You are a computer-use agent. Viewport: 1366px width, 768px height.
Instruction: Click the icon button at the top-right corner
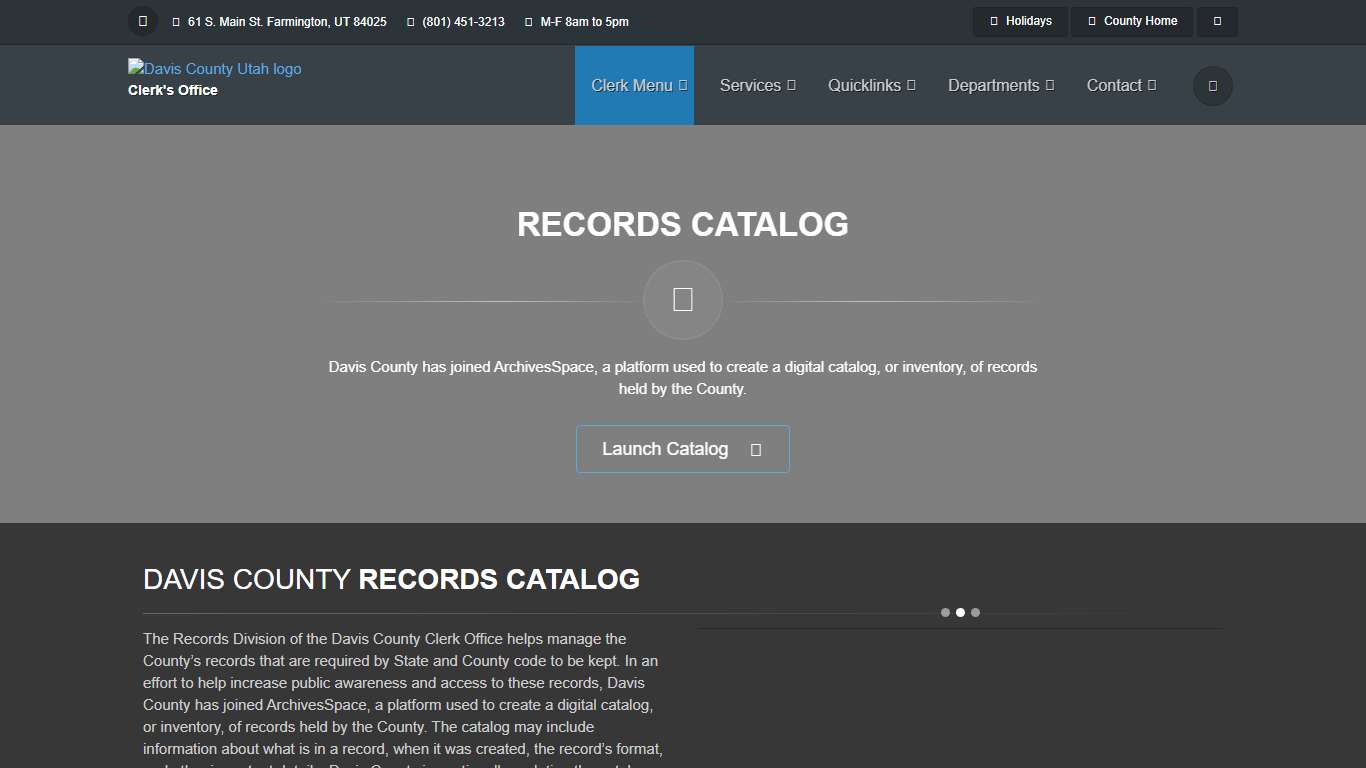(1217, 21)
